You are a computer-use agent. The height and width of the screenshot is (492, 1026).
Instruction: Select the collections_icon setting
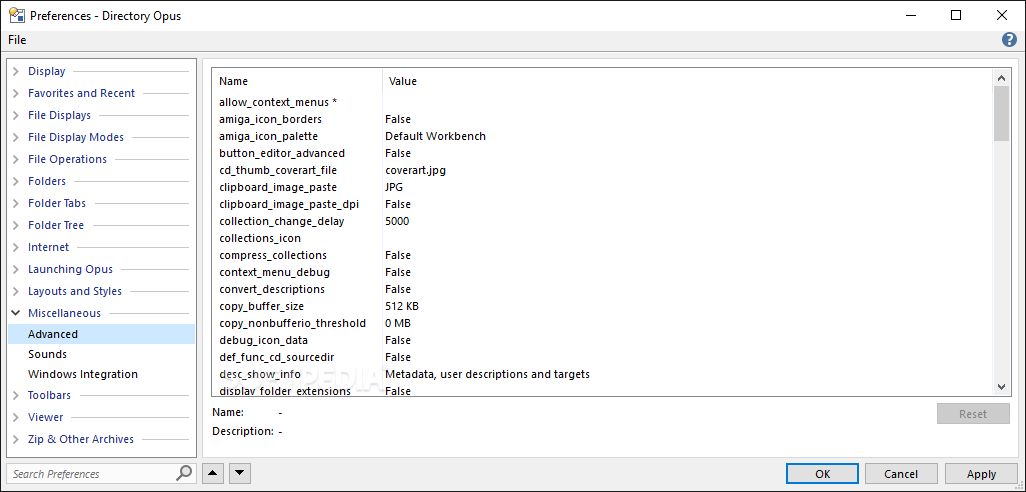(260, 238)
